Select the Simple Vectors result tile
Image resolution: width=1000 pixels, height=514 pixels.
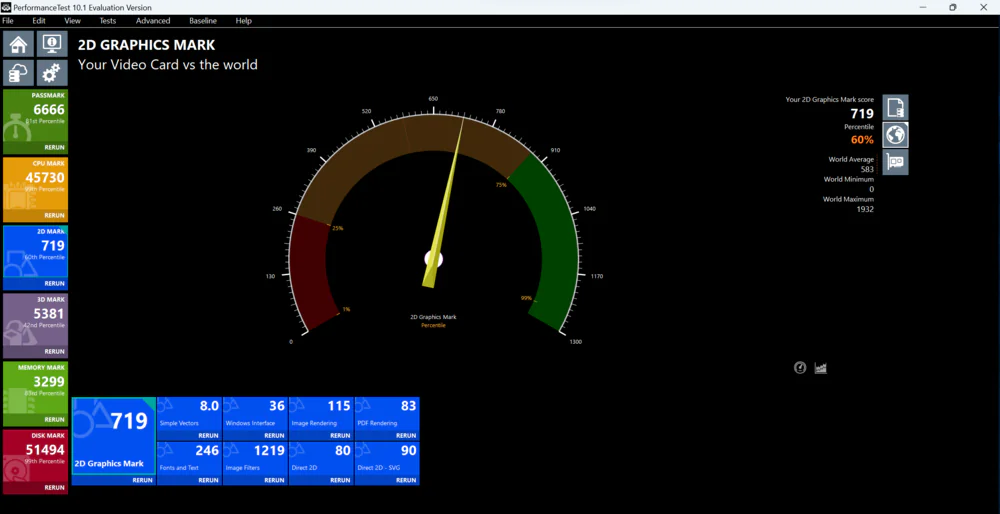(189, 414)
